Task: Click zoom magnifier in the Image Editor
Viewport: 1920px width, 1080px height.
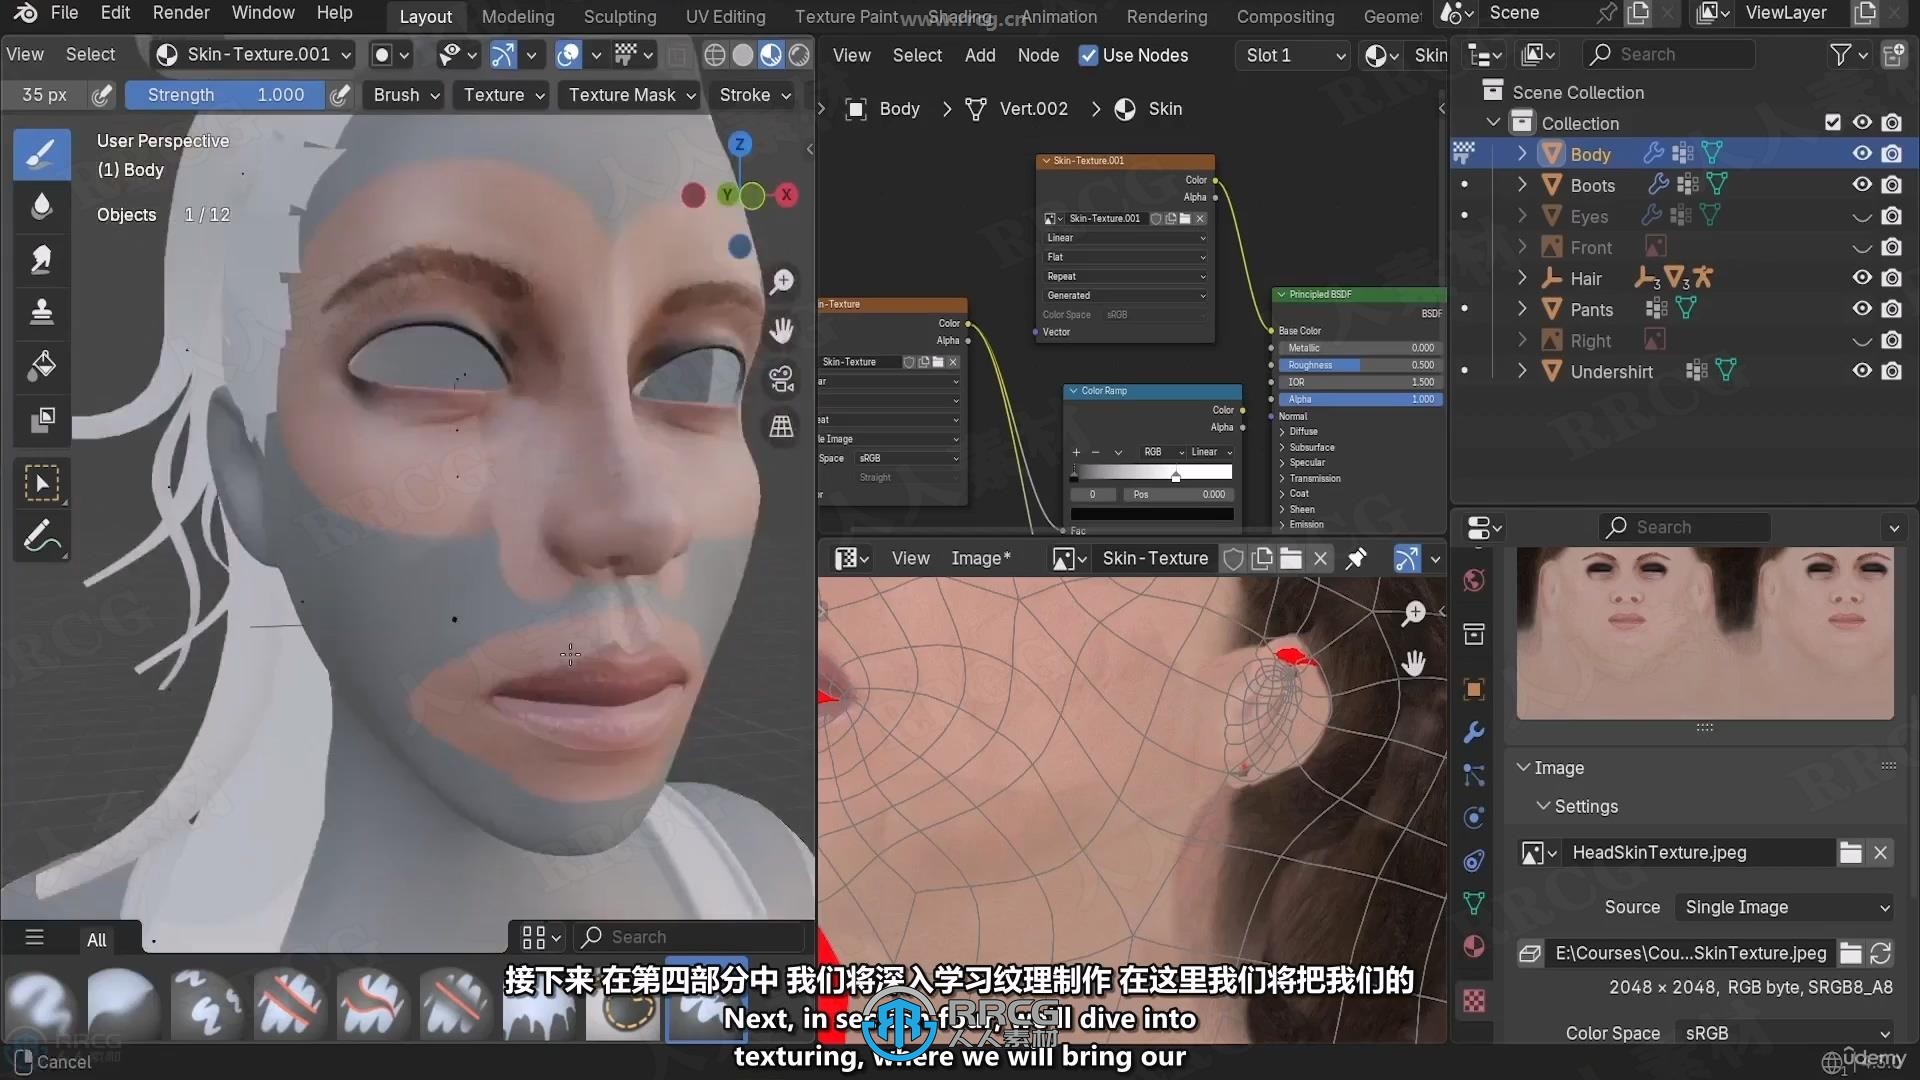Action: 1413,613
